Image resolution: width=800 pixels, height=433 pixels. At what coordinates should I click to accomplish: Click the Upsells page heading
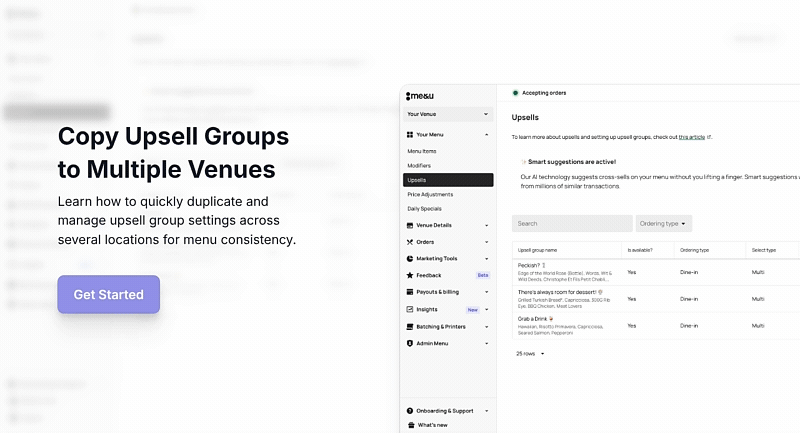pyautogui.click(x=525, y=117)
